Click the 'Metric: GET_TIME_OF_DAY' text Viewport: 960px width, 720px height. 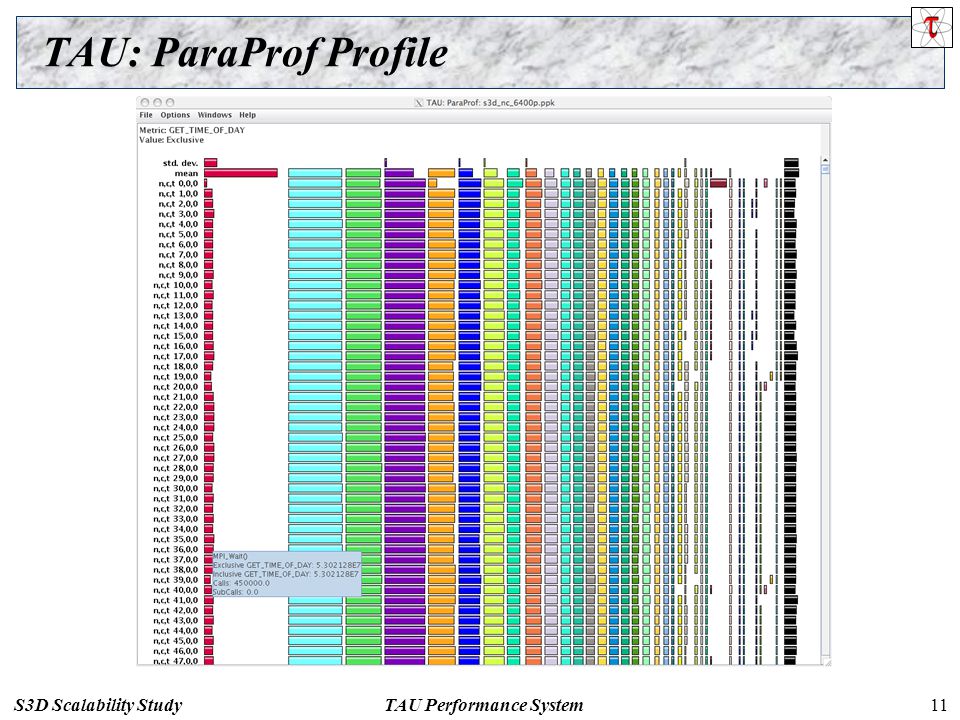(x=192, y=130)
